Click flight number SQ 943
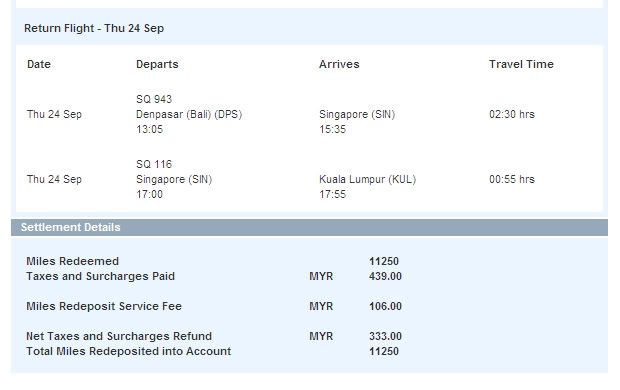The width and height of the screenshot is (620, 390). tap(154, 99)
